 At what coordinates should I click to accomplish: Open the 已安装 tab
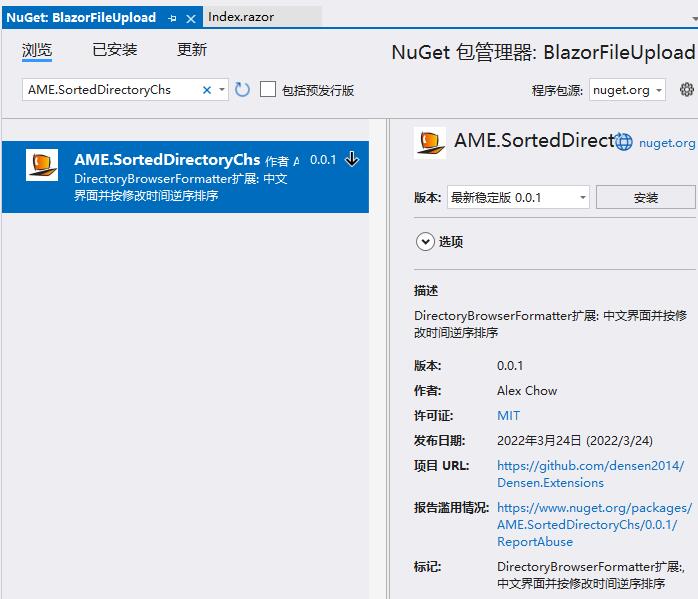pyautogui.click(x=115, y=49)
